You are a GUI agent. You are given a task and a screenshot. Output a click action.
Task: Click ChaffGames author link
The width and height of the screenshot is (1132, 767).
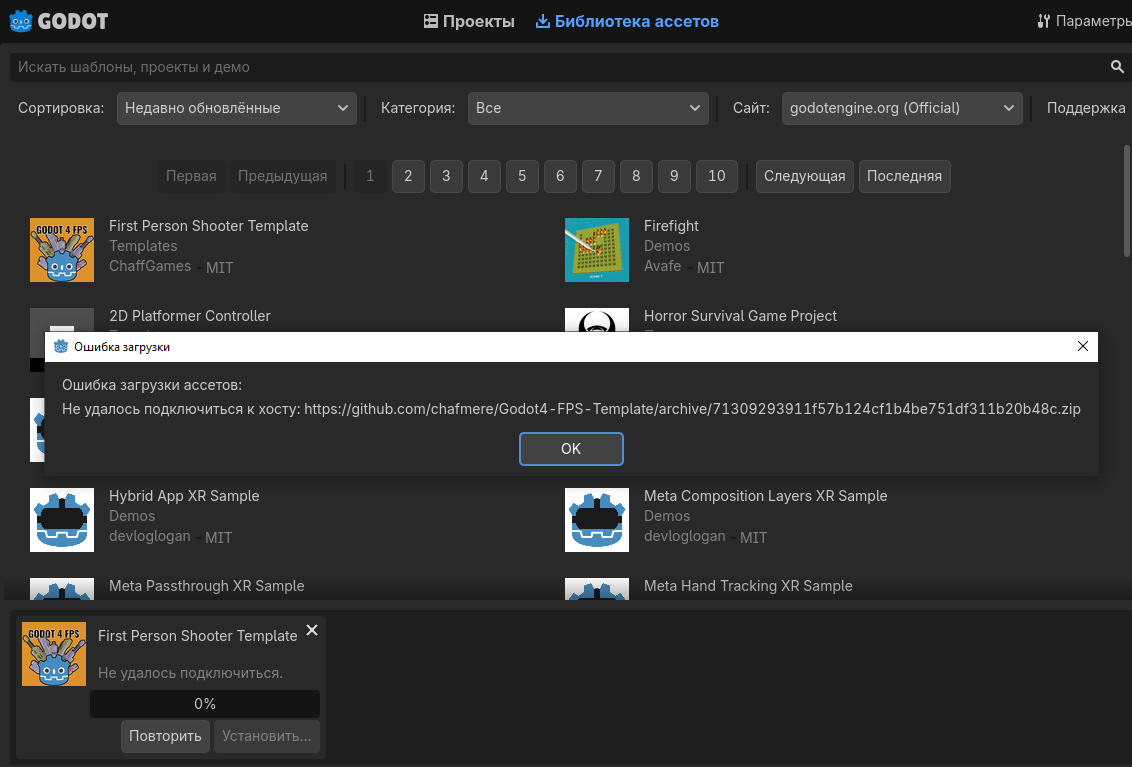click(150, 266)
